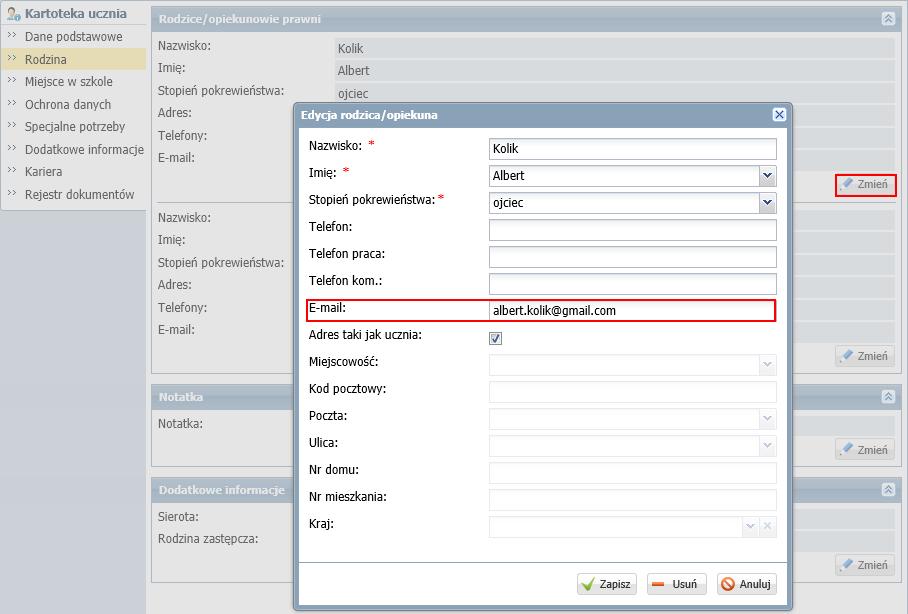
Task: Open Dodatkowe informacje in the sidebar
Action: point(84,149)
